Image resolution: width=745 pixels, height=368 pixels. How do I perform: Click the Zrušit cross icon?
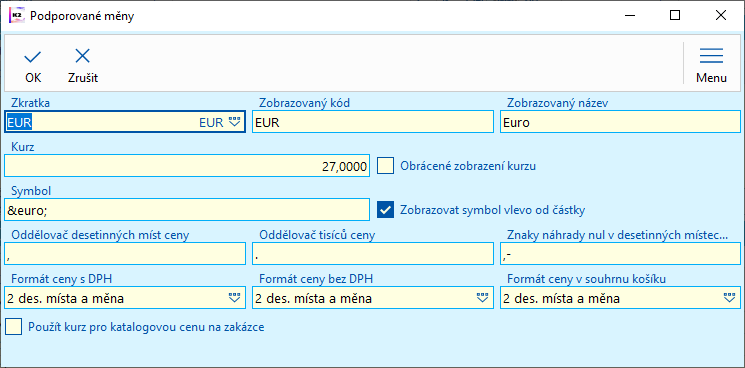point(83,57)
